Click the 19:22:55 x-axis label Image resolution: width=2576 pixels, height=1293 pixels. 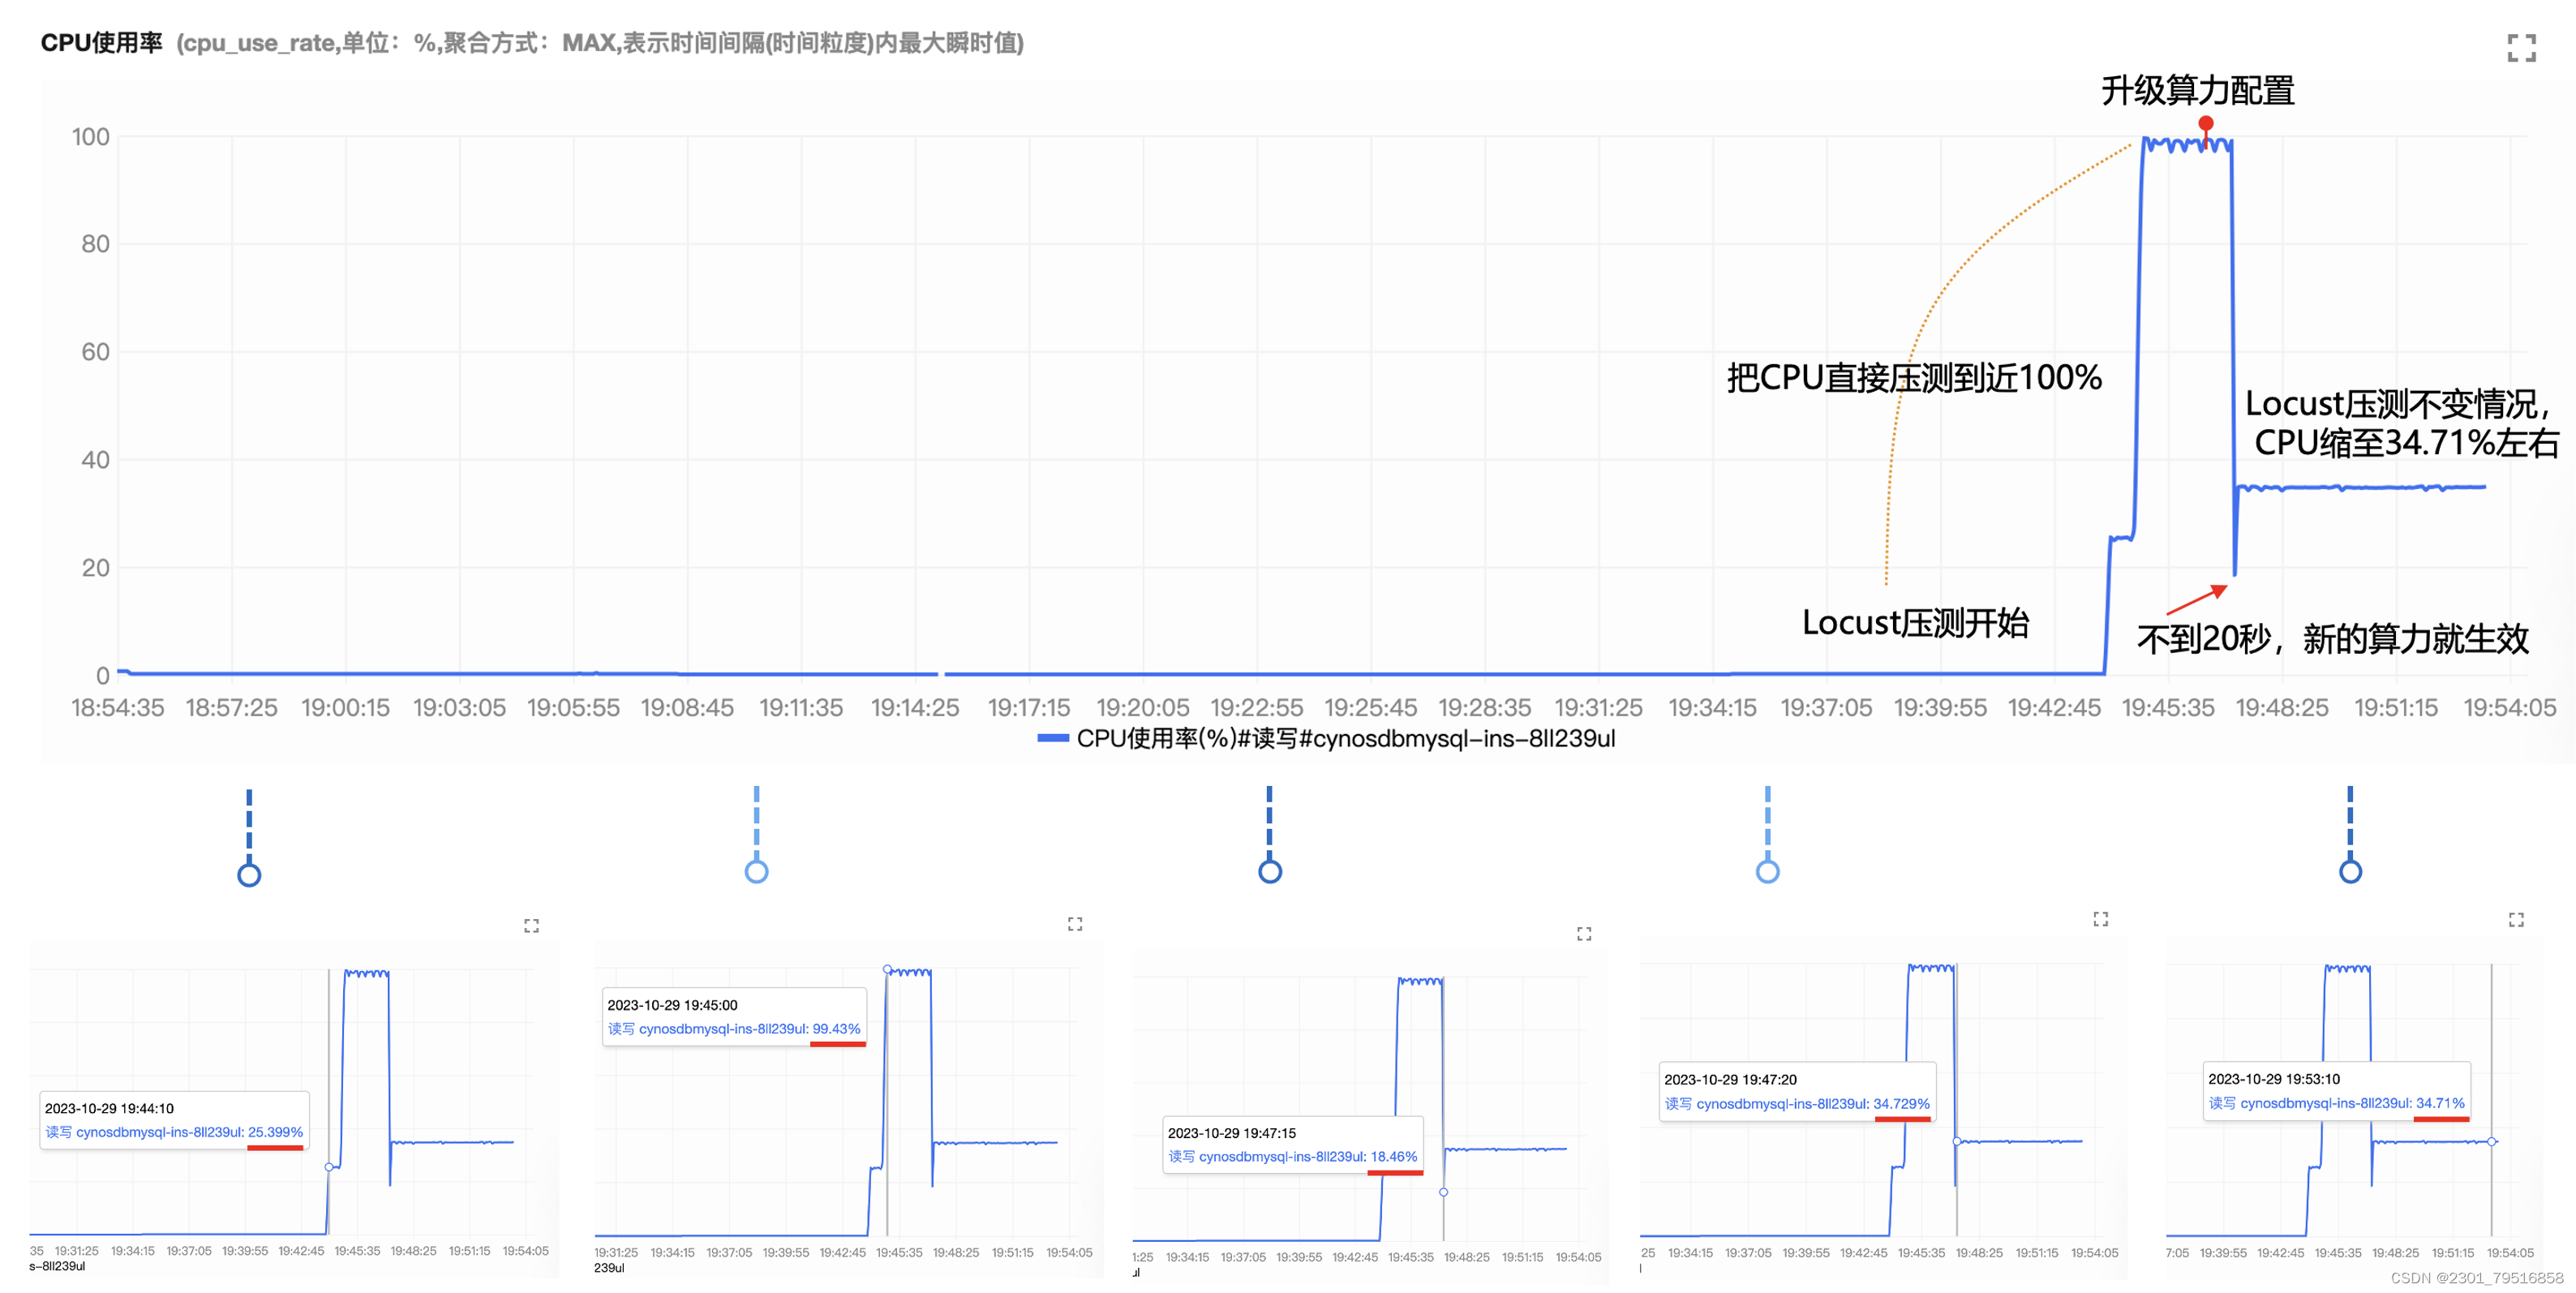click(1258, 708)
